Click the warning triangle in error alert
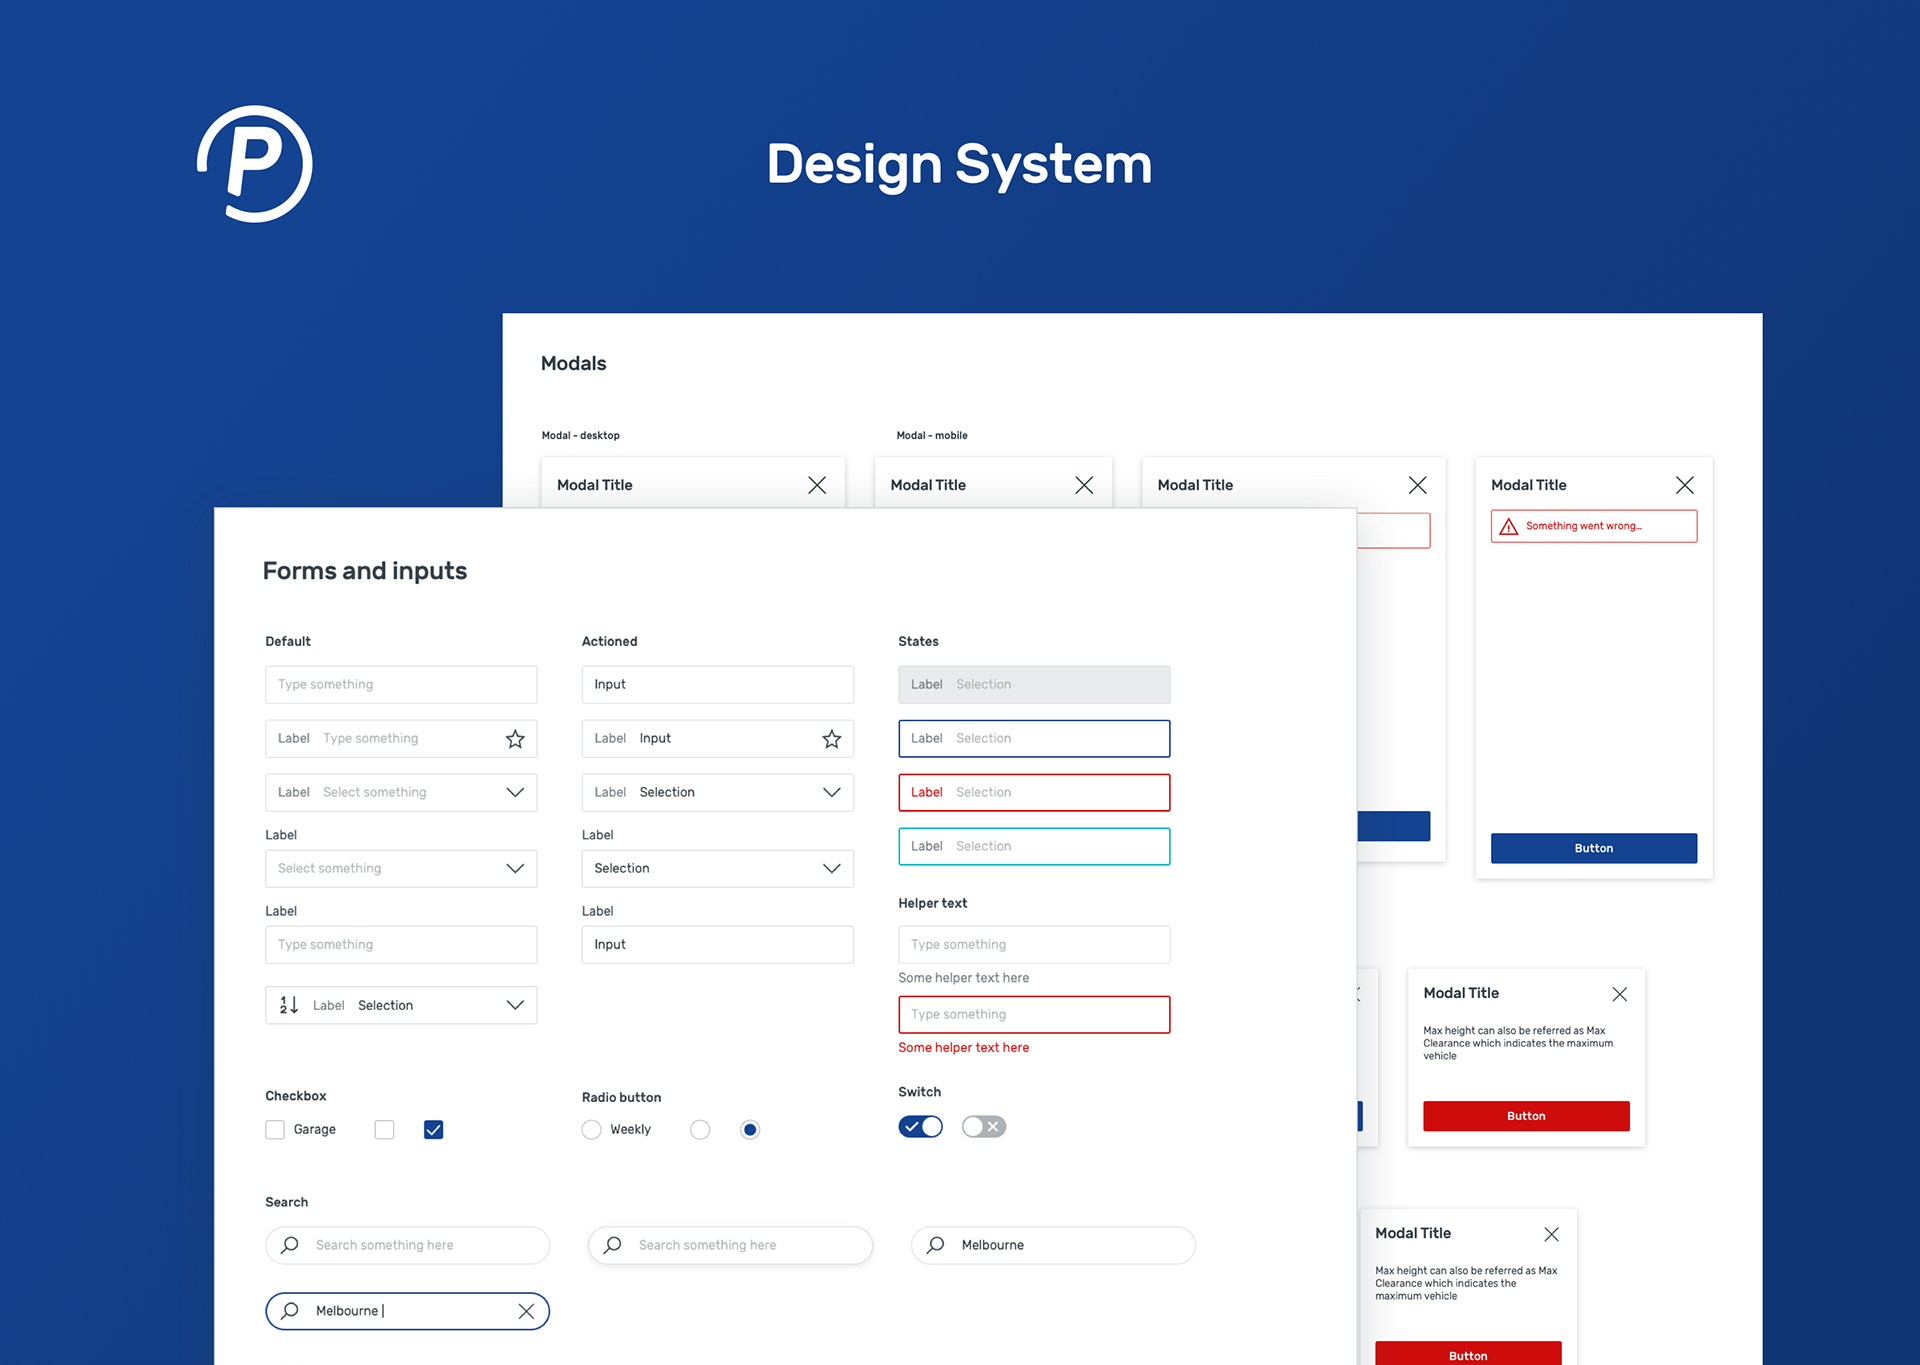The image size is (1920, 1365). click(1509, 527)
